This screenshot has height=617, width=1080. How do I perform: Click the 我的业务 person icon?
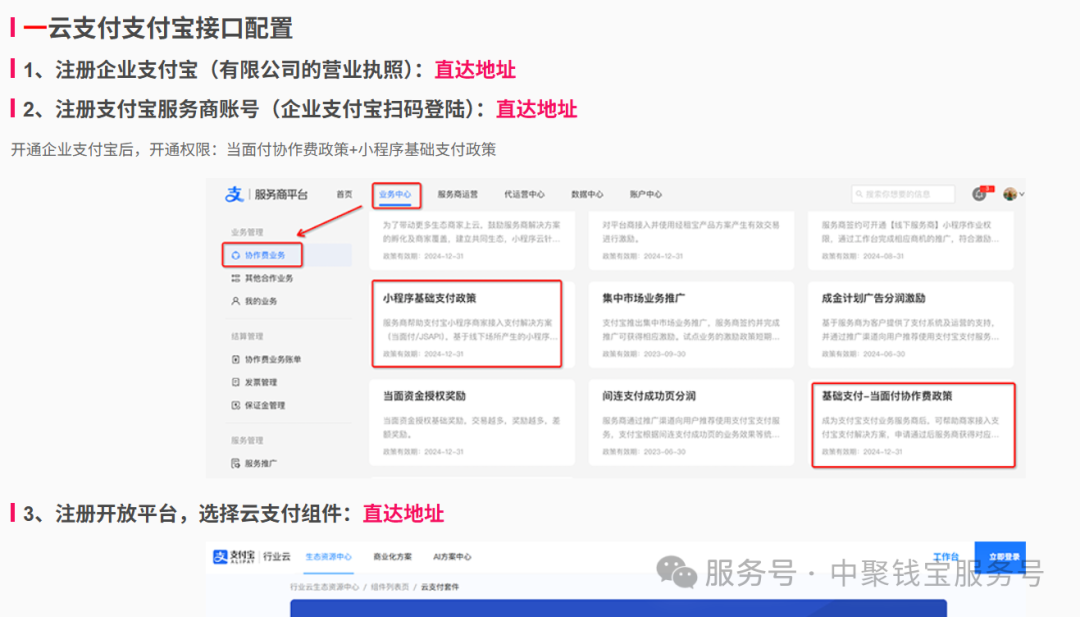click(x=236, y=300)
